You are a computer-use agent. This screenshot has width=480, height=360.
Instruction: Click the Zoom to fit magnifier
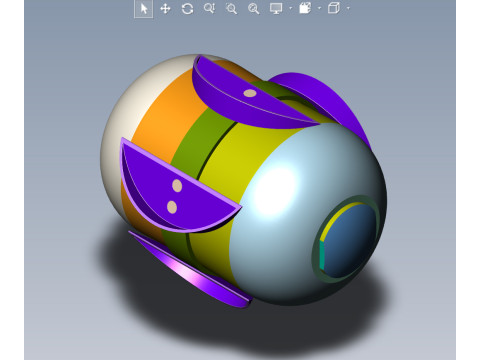click(253, 9)
